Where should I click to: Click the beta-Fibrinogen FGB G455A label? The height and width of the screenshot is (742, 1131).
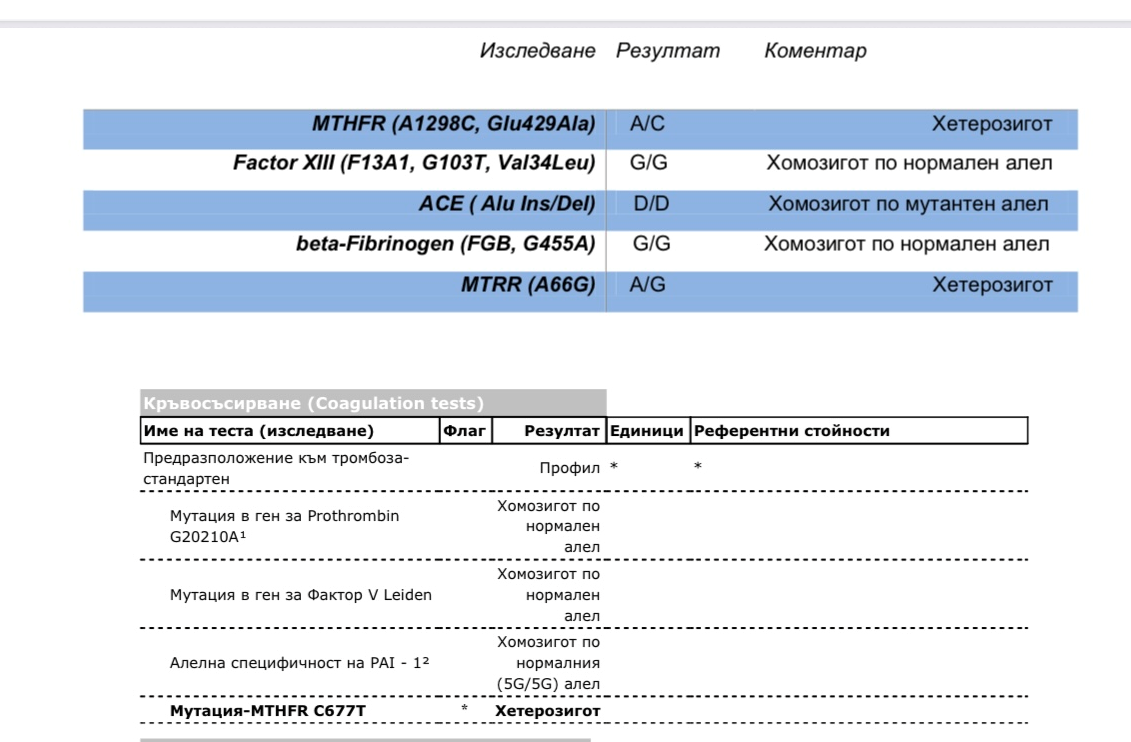click(445, 244)
